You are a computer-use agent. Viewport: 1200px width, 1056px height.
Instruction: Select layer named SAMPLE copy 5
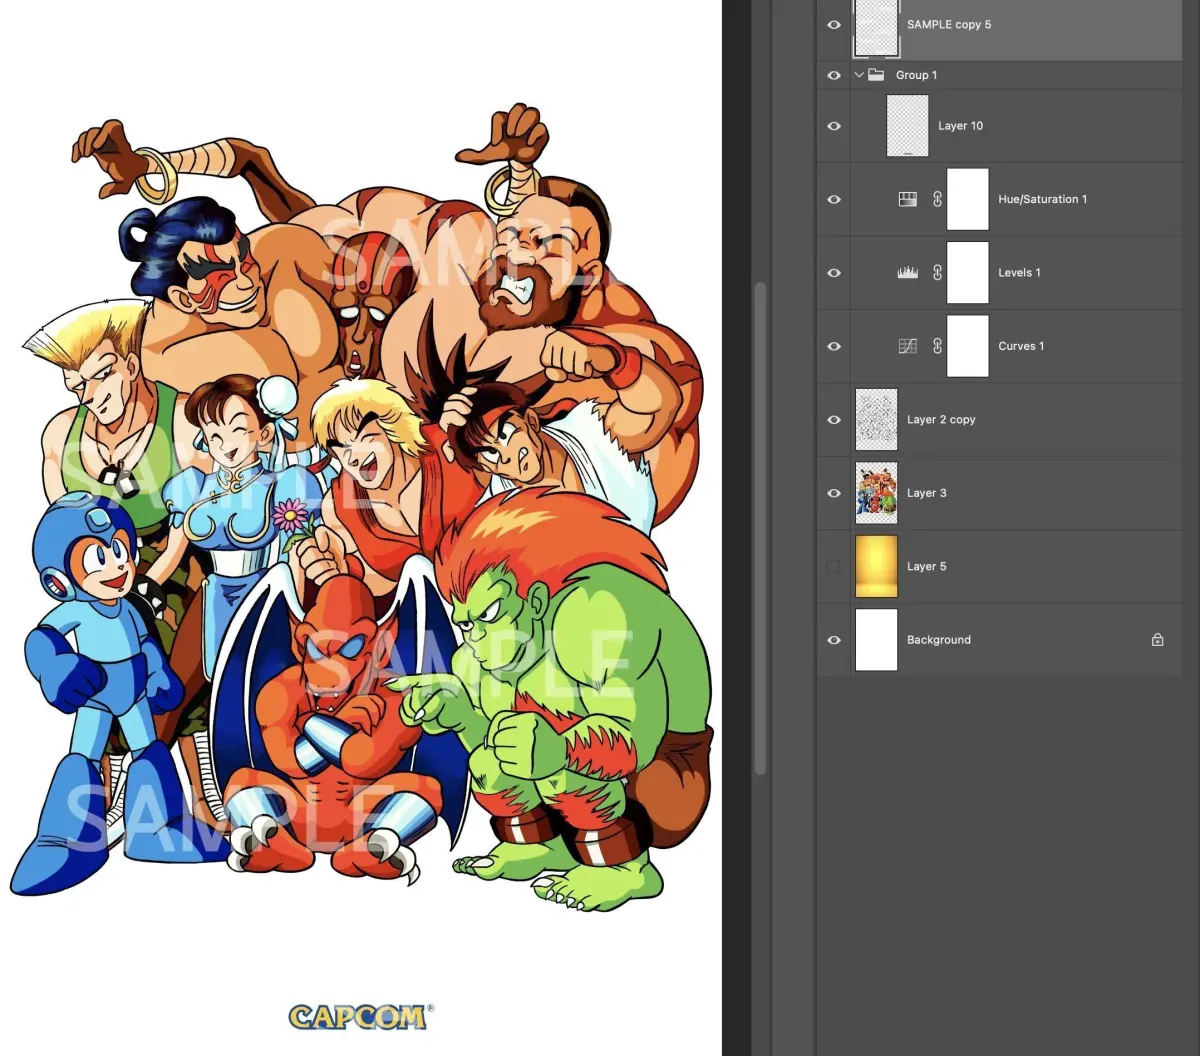point(949,25)
